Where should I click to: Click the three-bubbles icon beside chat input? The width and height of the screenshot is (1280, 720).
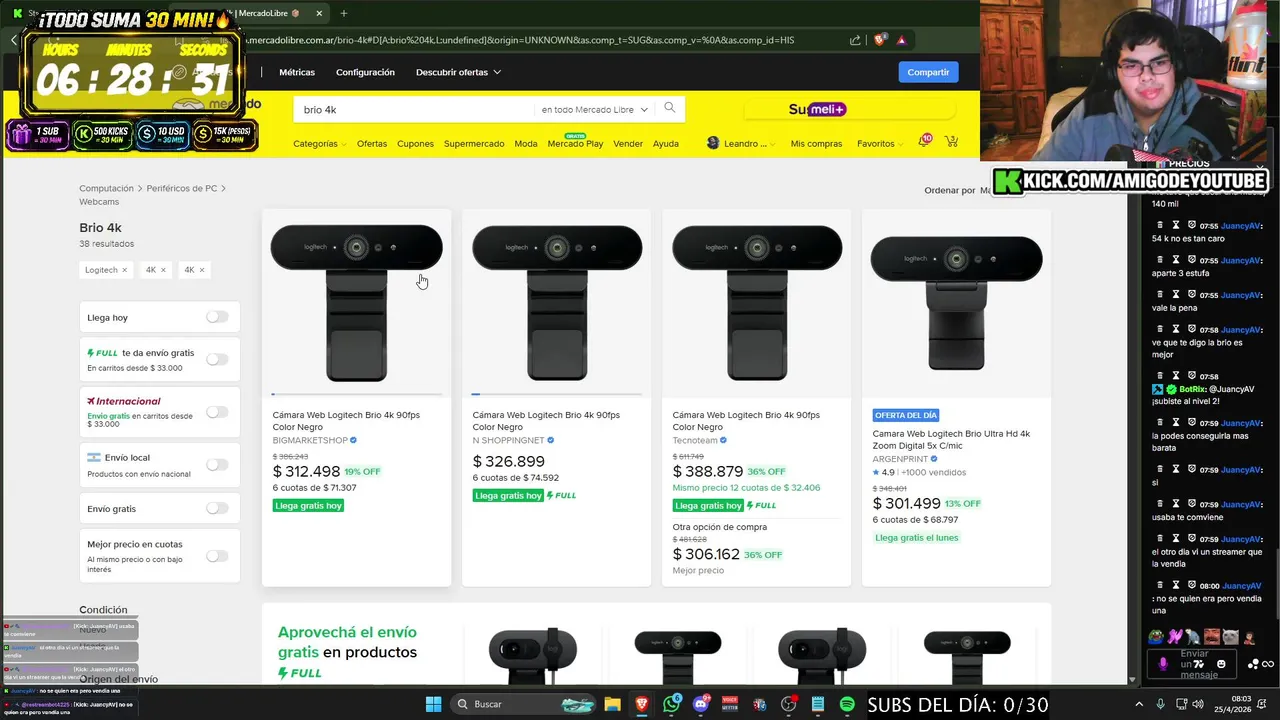pos(1254,664)
